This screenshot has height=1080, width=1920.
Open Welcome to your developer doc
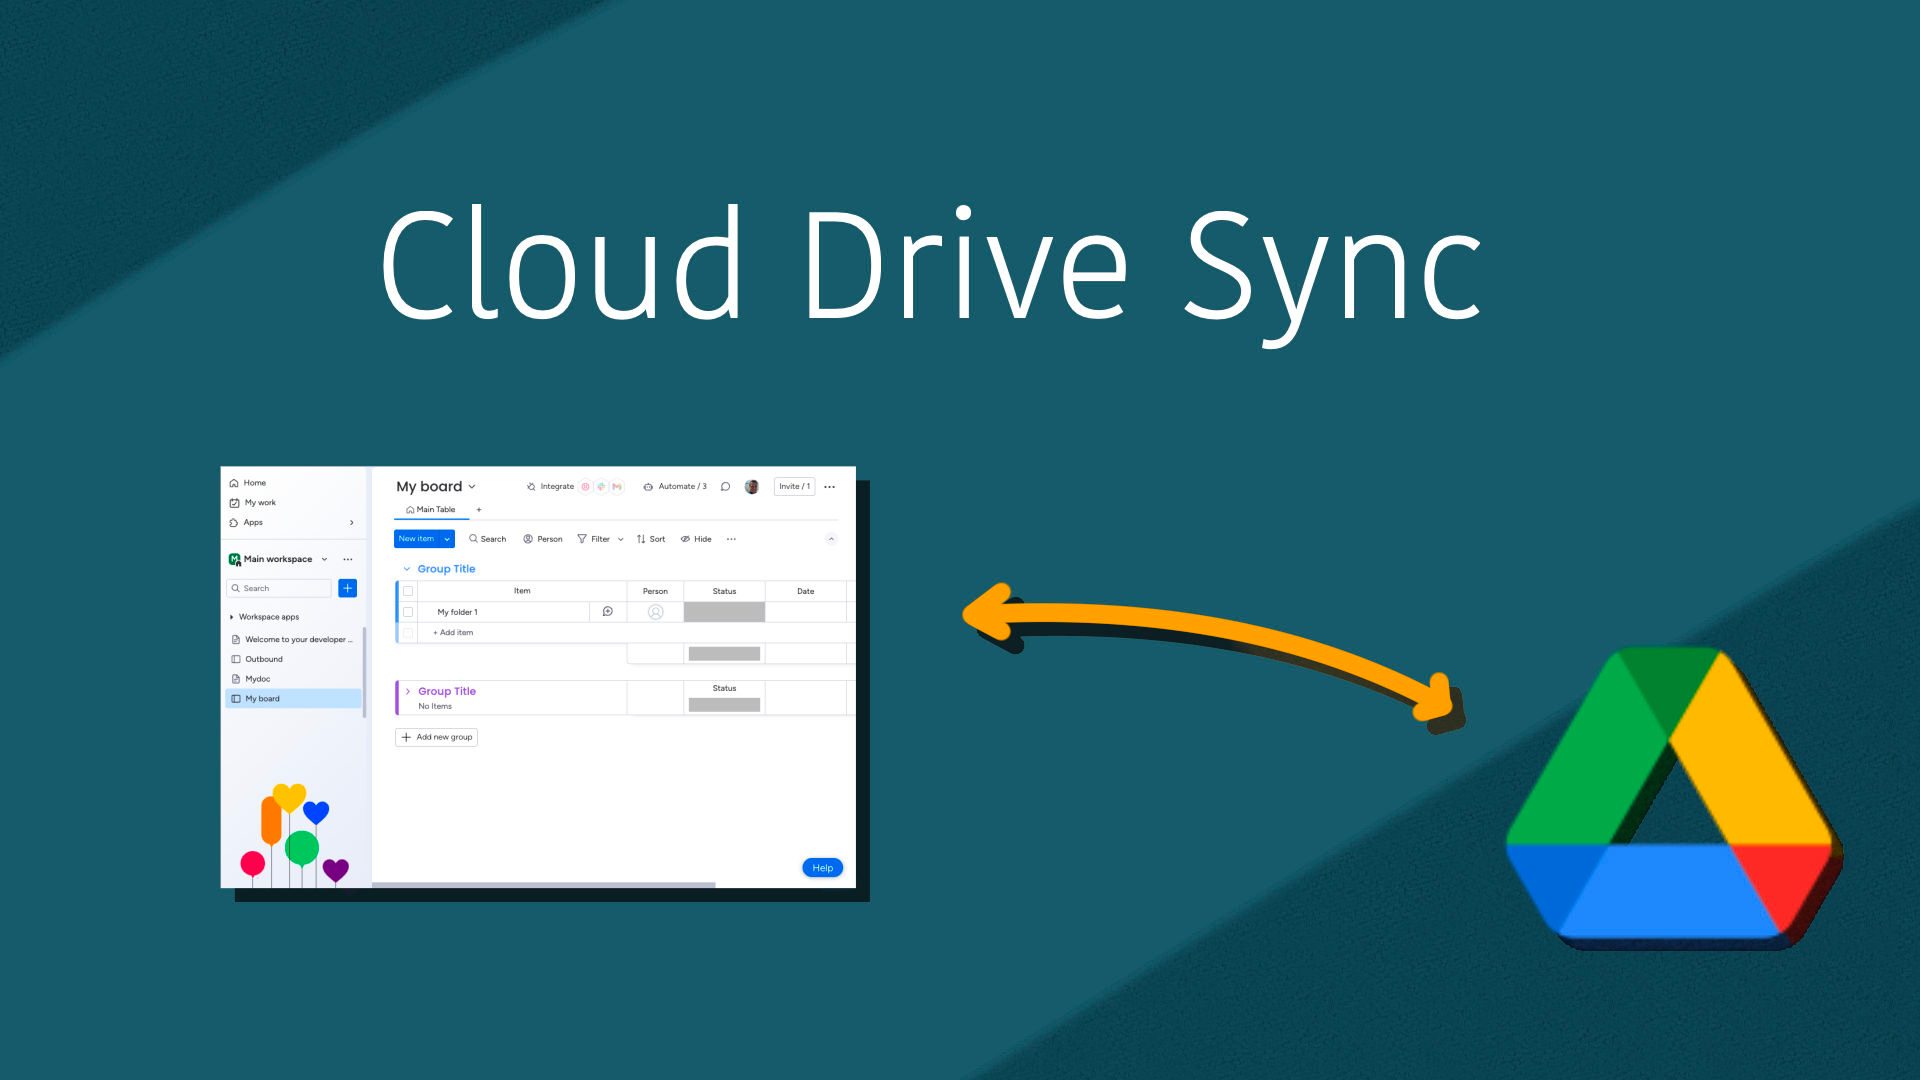[292, 640]
